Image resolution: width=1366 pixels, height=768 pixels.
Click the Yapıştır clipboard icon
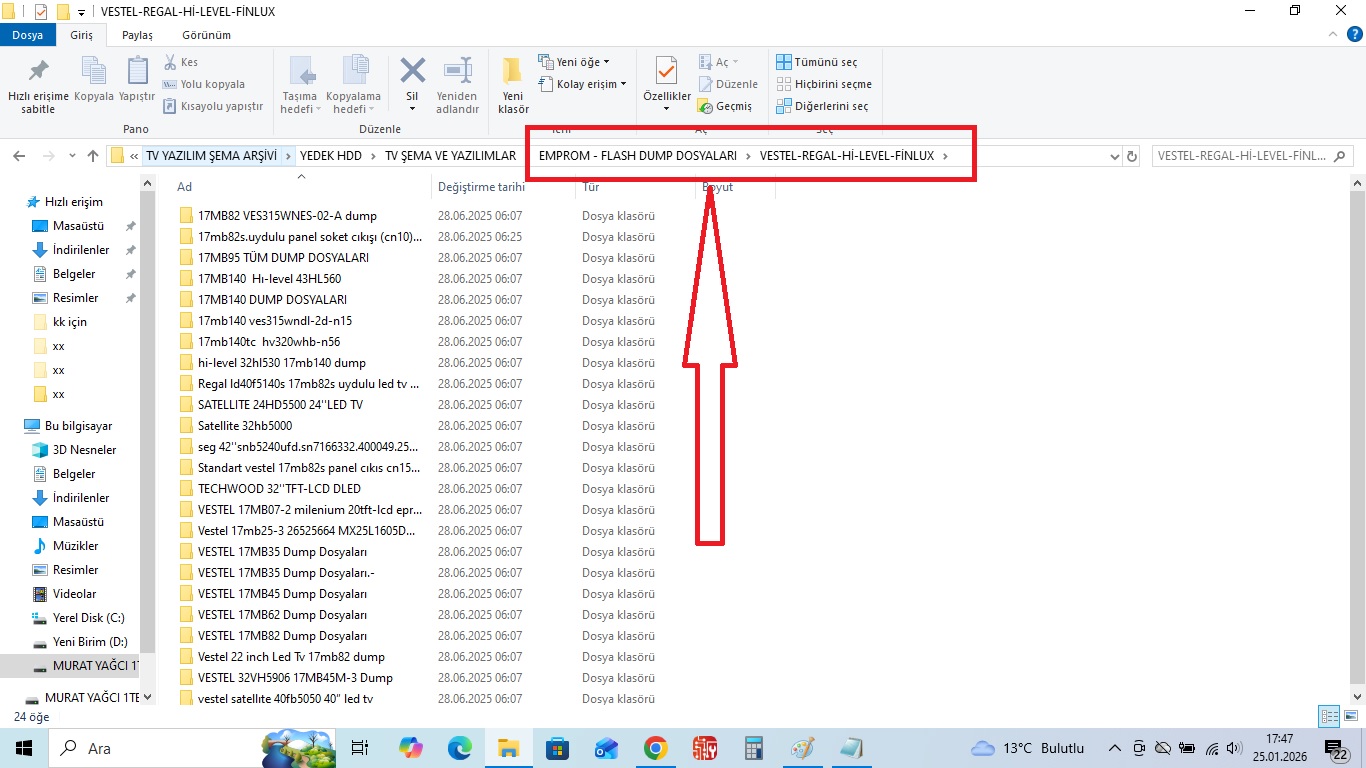click(x=137, y=71)
